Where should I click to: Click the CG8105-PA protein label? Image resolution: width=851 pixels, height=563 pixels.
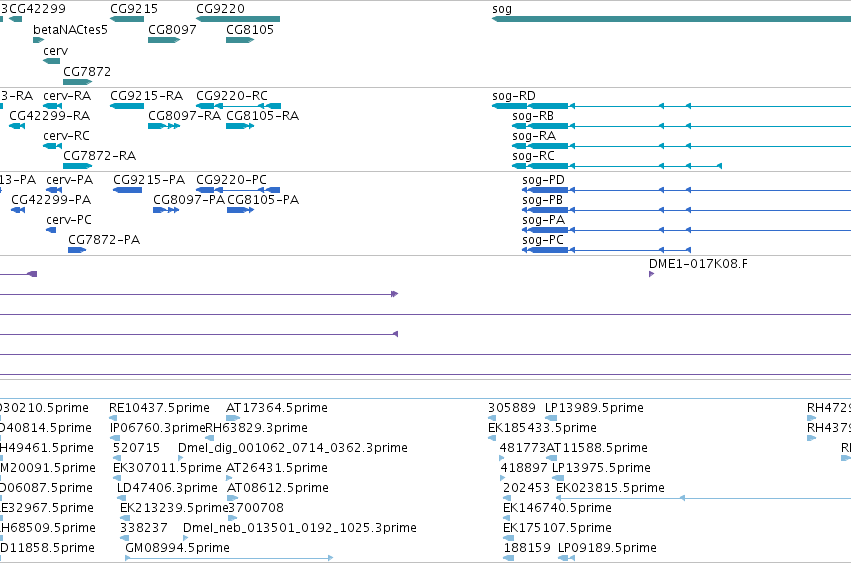pos(263,200)
